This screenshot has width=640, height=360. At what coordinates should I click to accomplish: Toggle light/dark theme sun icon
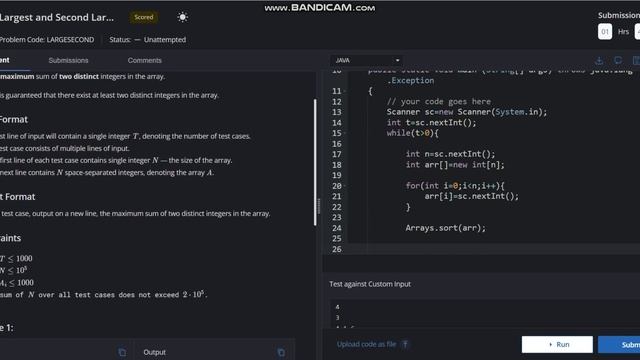[182, 17]
